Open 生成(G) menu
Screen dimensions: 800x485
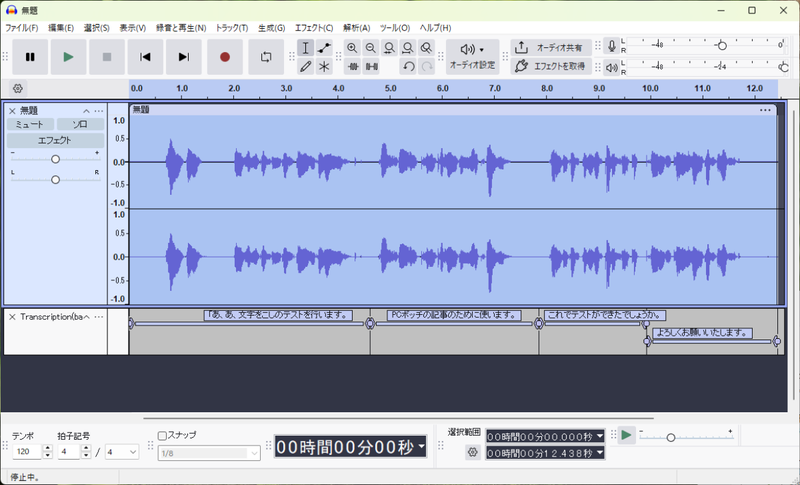[x=271, y=28]
